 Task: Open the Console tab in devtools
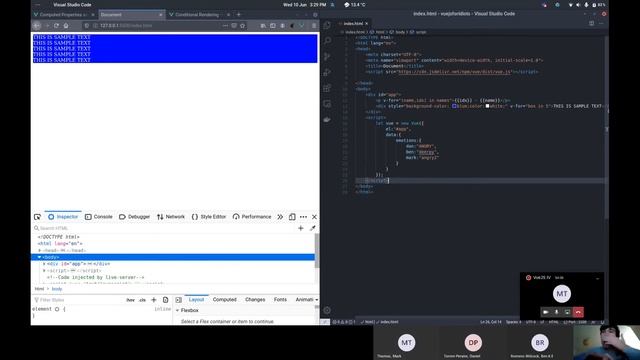(x=98, y=217)
